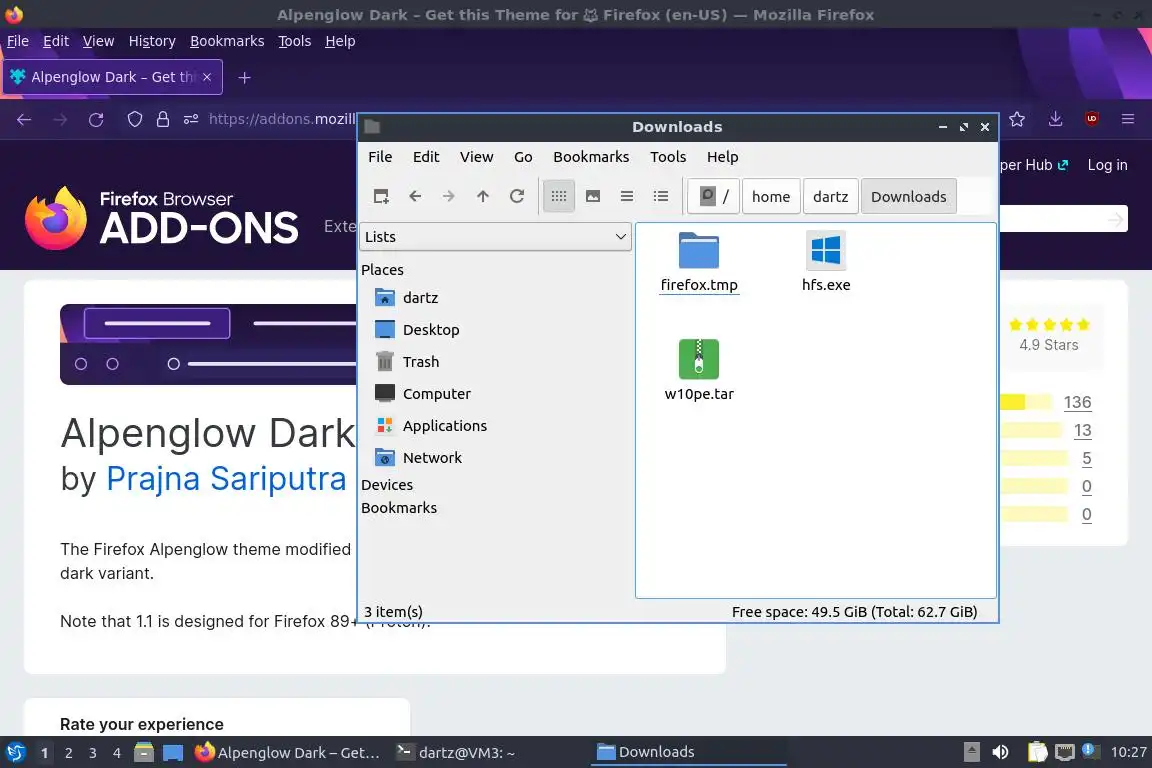Open the Edit menu in Downloads window
Image resolution: width=1152 pixels, height=768 pixels.
(426, 157)
